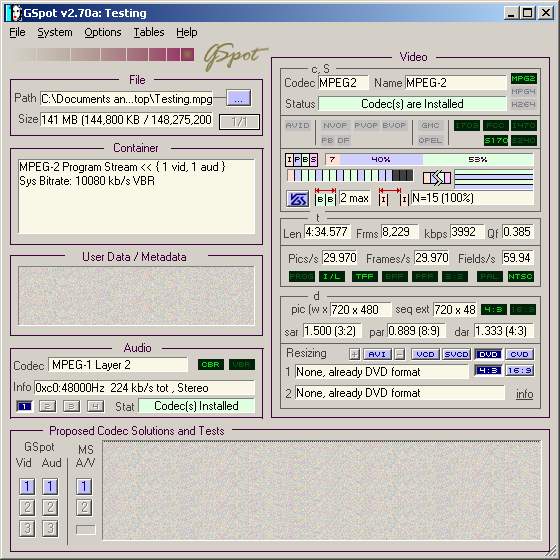Open the resizing info link

pos(524,394)
